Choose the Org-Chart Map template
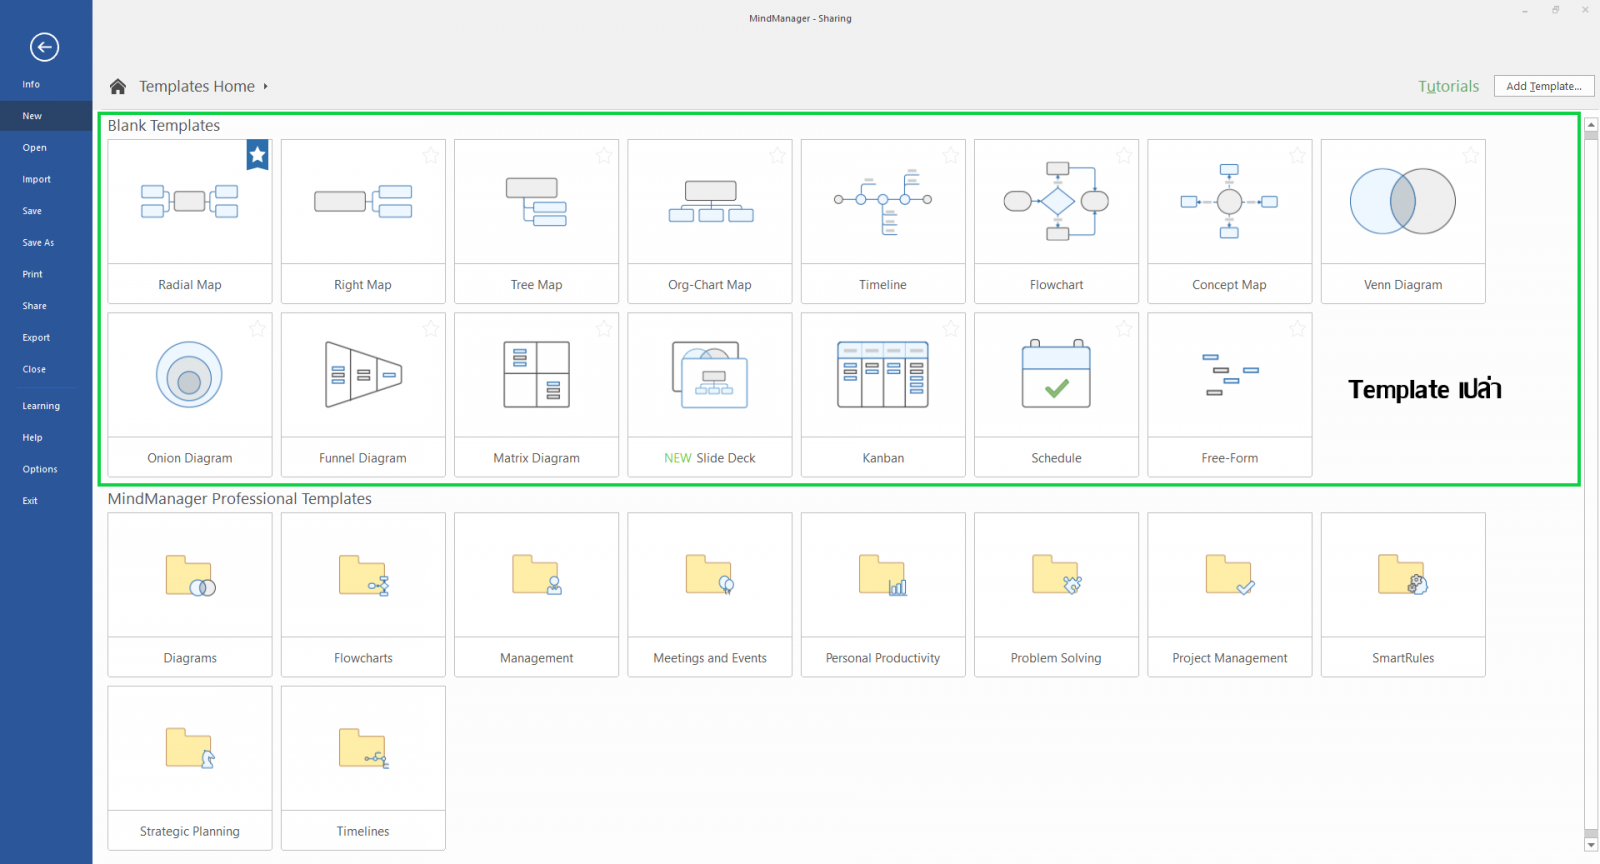Image resolution: width=1600 pixels, height=864 pixels. (x=710, y=221)
